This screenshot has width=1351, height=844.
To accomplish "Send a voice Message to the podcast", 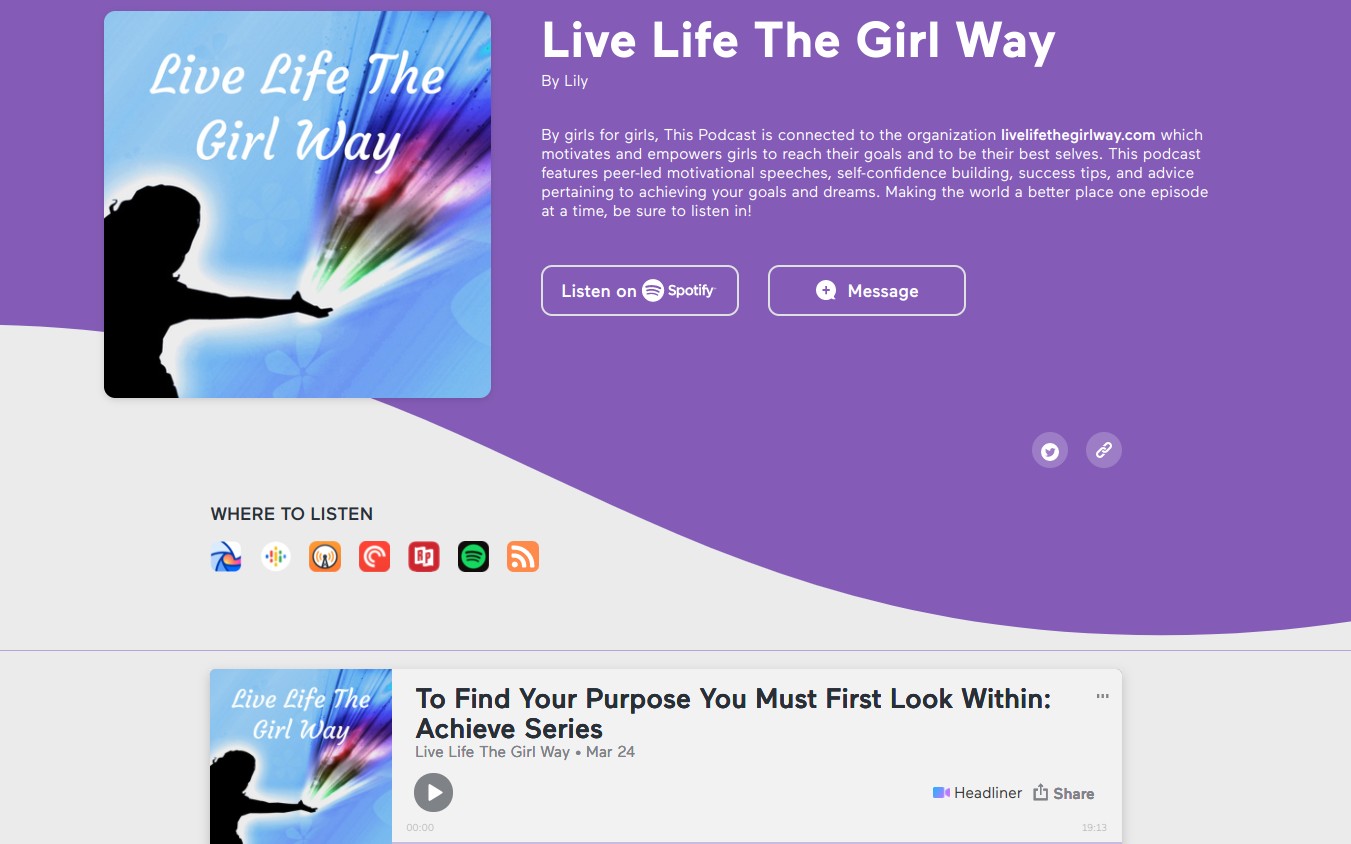I will point(867,291).
